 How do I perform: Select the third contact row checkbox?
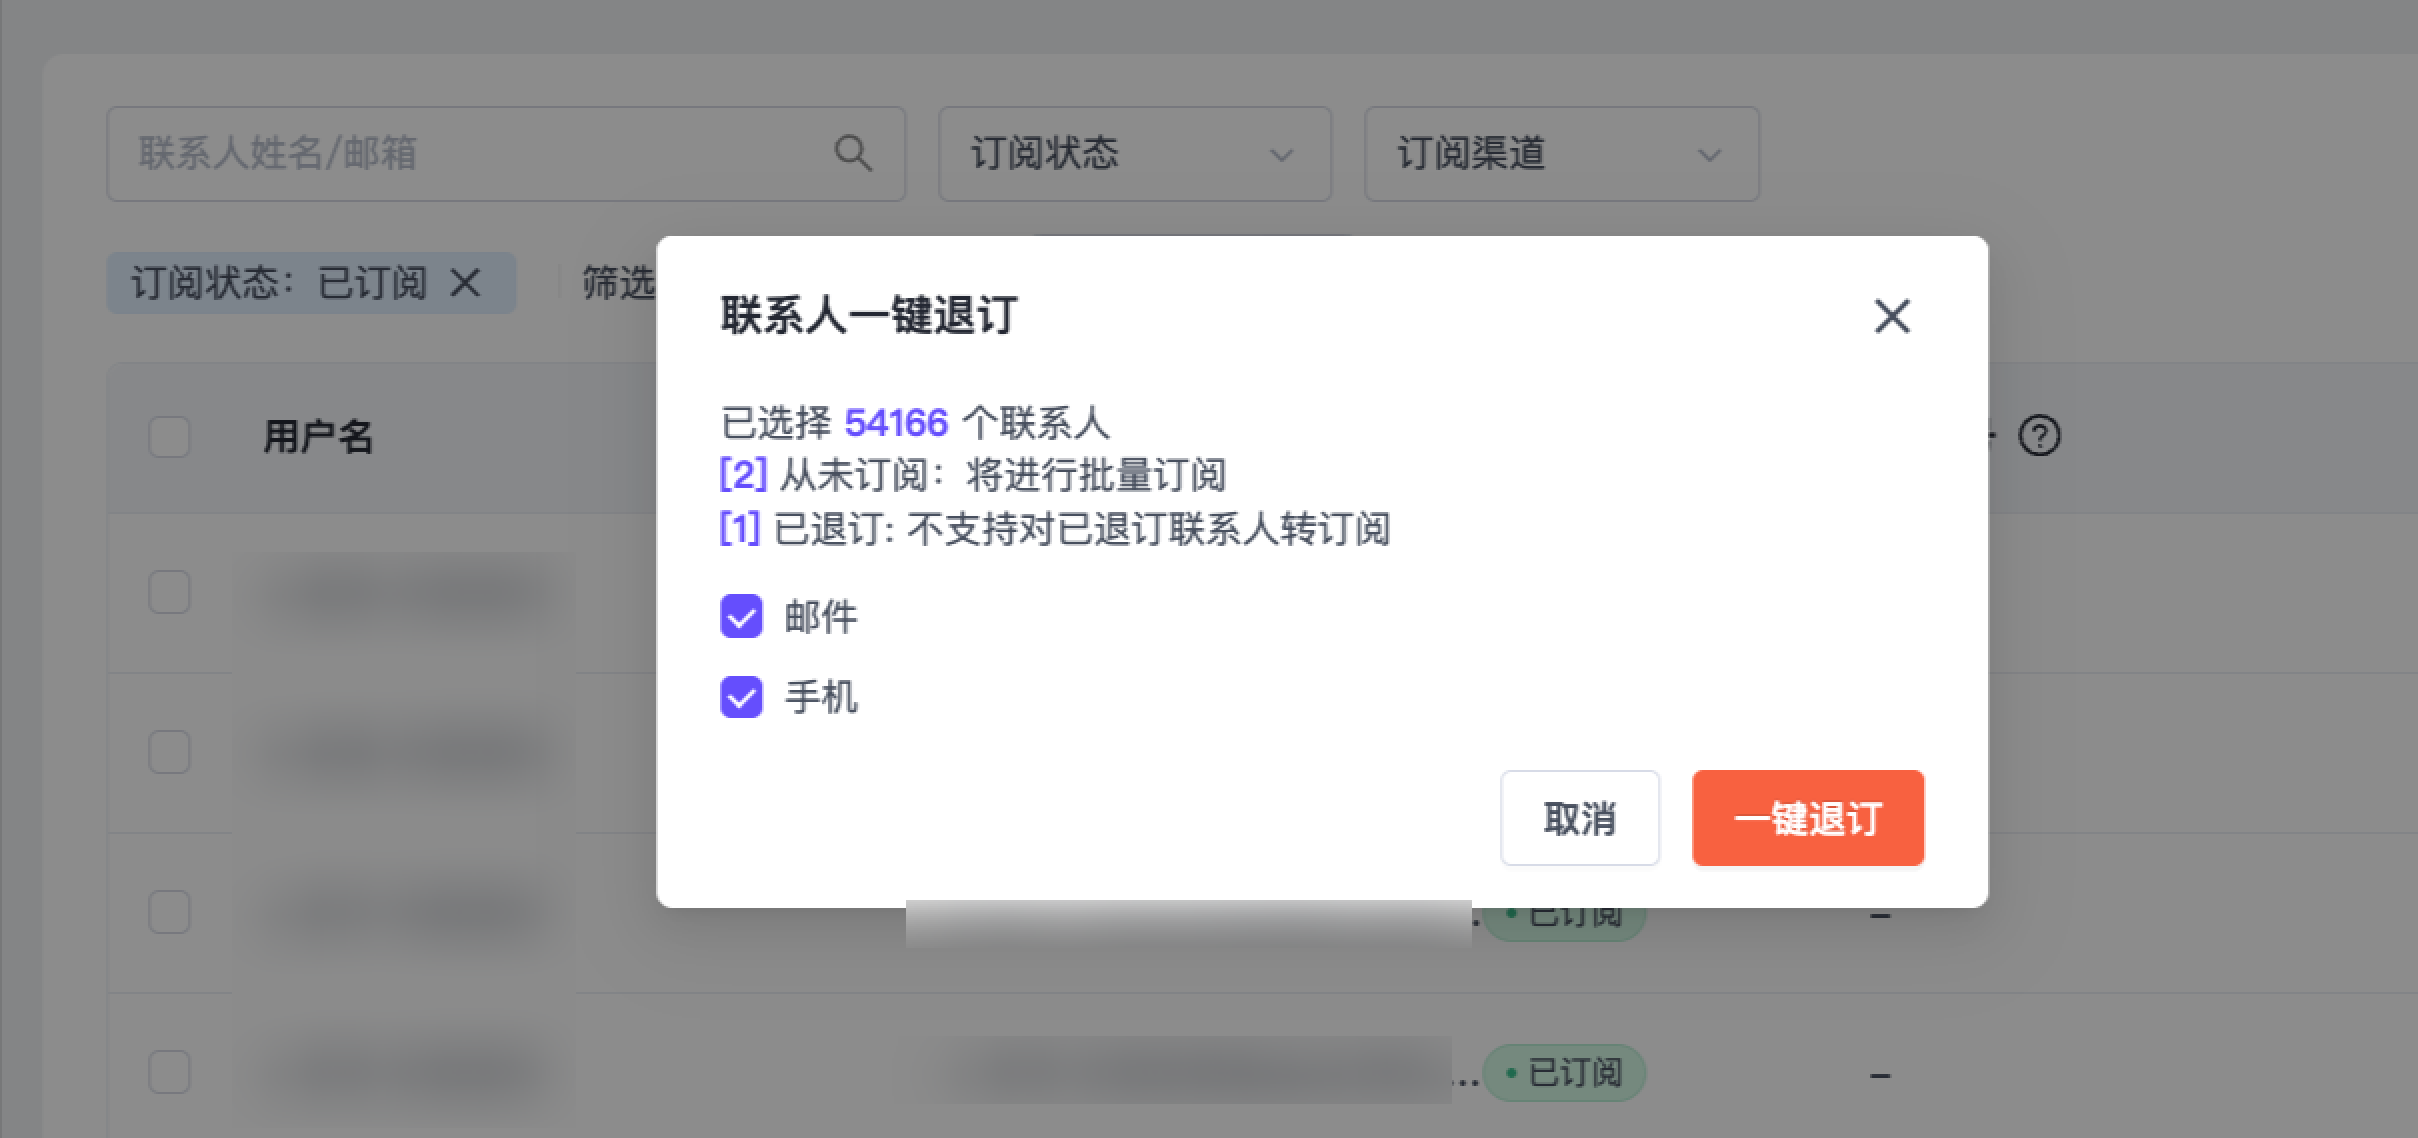169,912
